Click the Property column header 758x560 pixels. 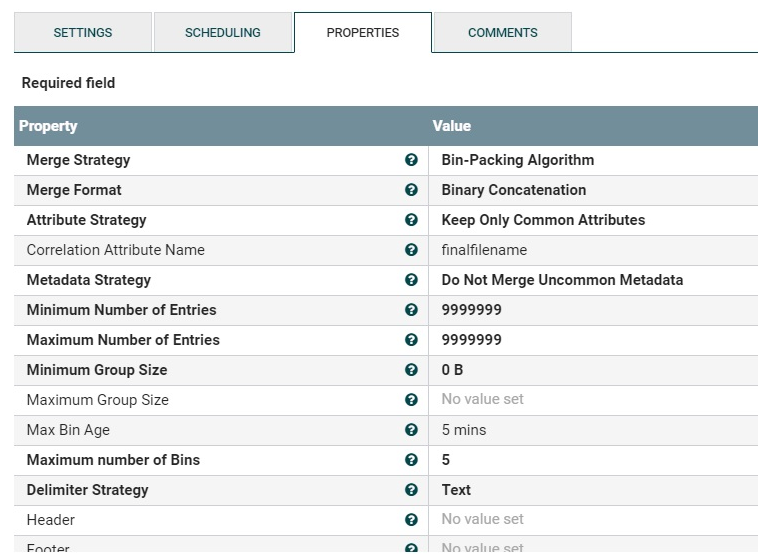click(x=48, y=126)
